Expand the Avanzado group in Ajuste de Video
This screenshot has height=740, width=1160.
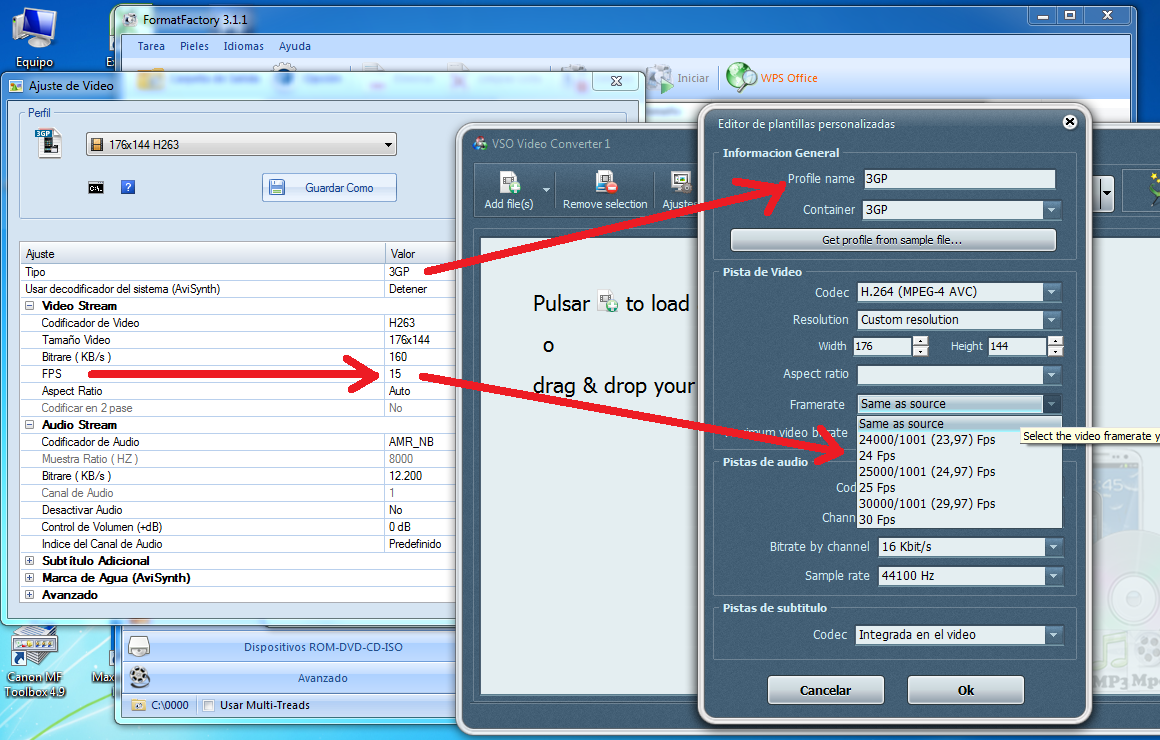point(30,595)
